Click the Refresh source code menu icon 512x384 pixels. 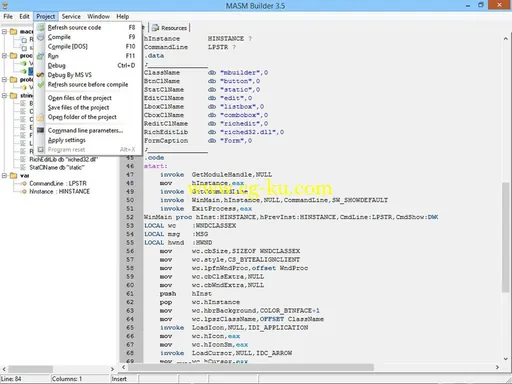click(40, 28)
